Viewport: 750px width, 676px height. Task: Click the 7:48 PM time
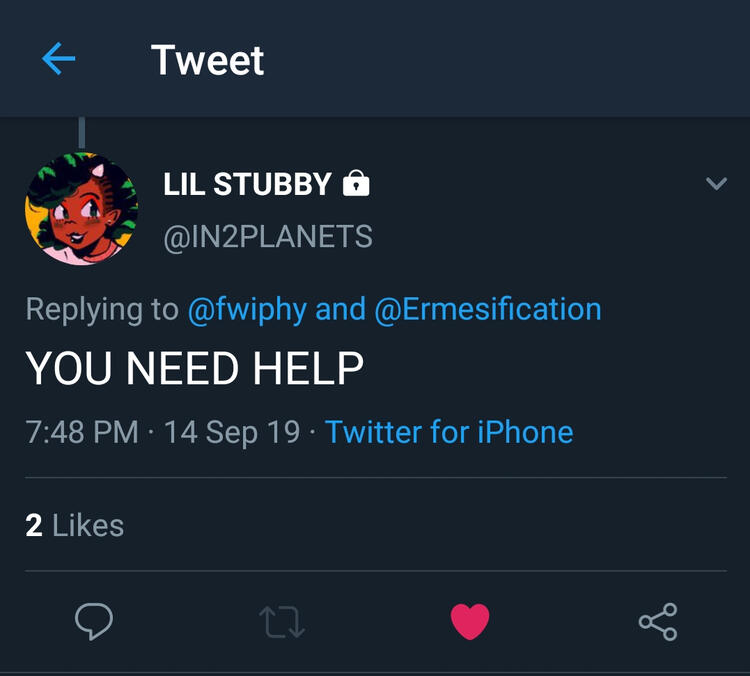pyautogui.click(x=82, y=432)
